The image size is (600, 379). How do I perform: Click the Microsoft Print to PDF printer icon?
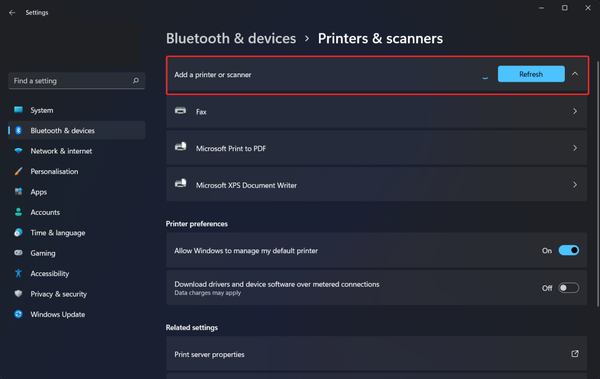(x=181, y=147)
